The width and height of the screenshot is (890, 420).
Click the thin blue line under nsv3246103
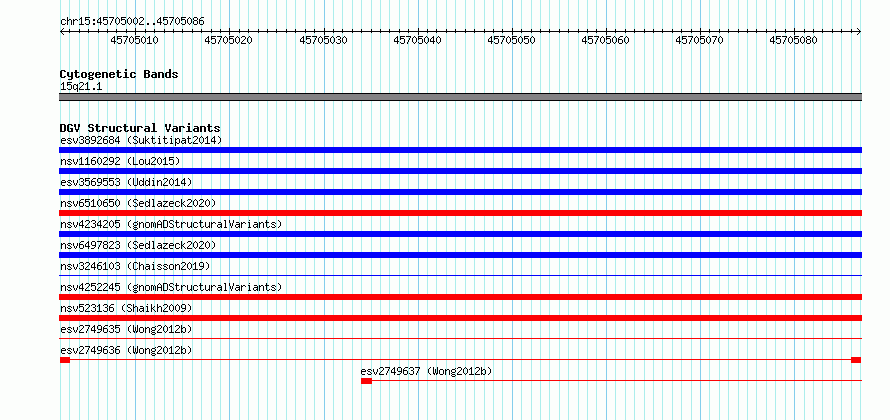tap(460, 276)
